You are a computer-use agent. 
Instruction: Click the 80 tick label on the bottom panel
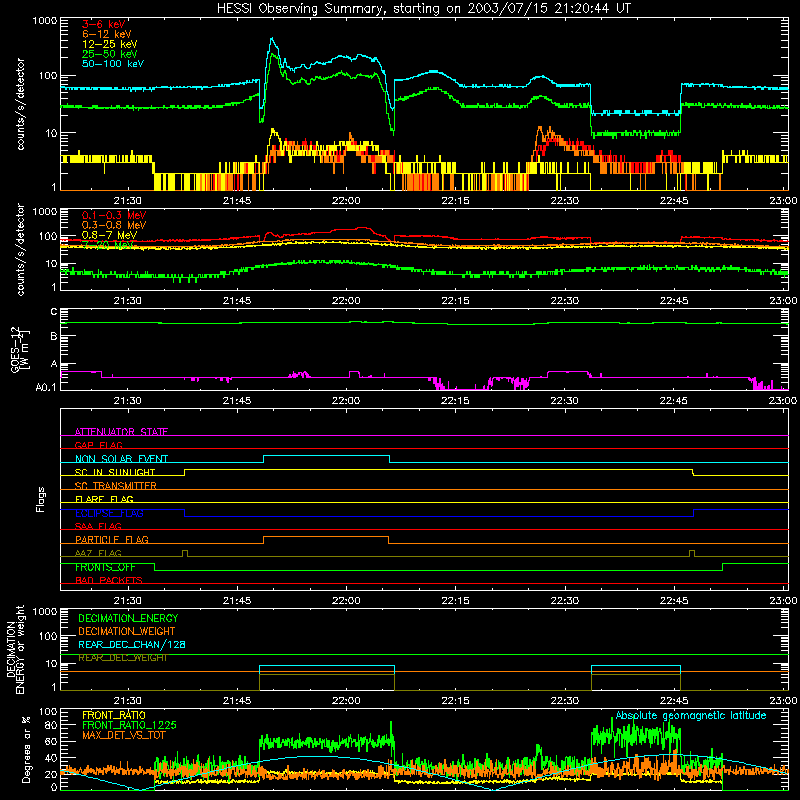click(52, 725)
